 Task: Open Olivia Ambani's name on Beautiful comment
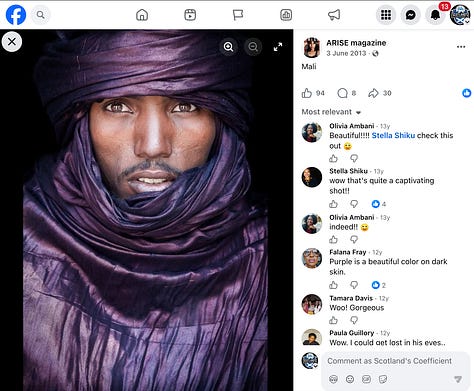pos(352,126)
